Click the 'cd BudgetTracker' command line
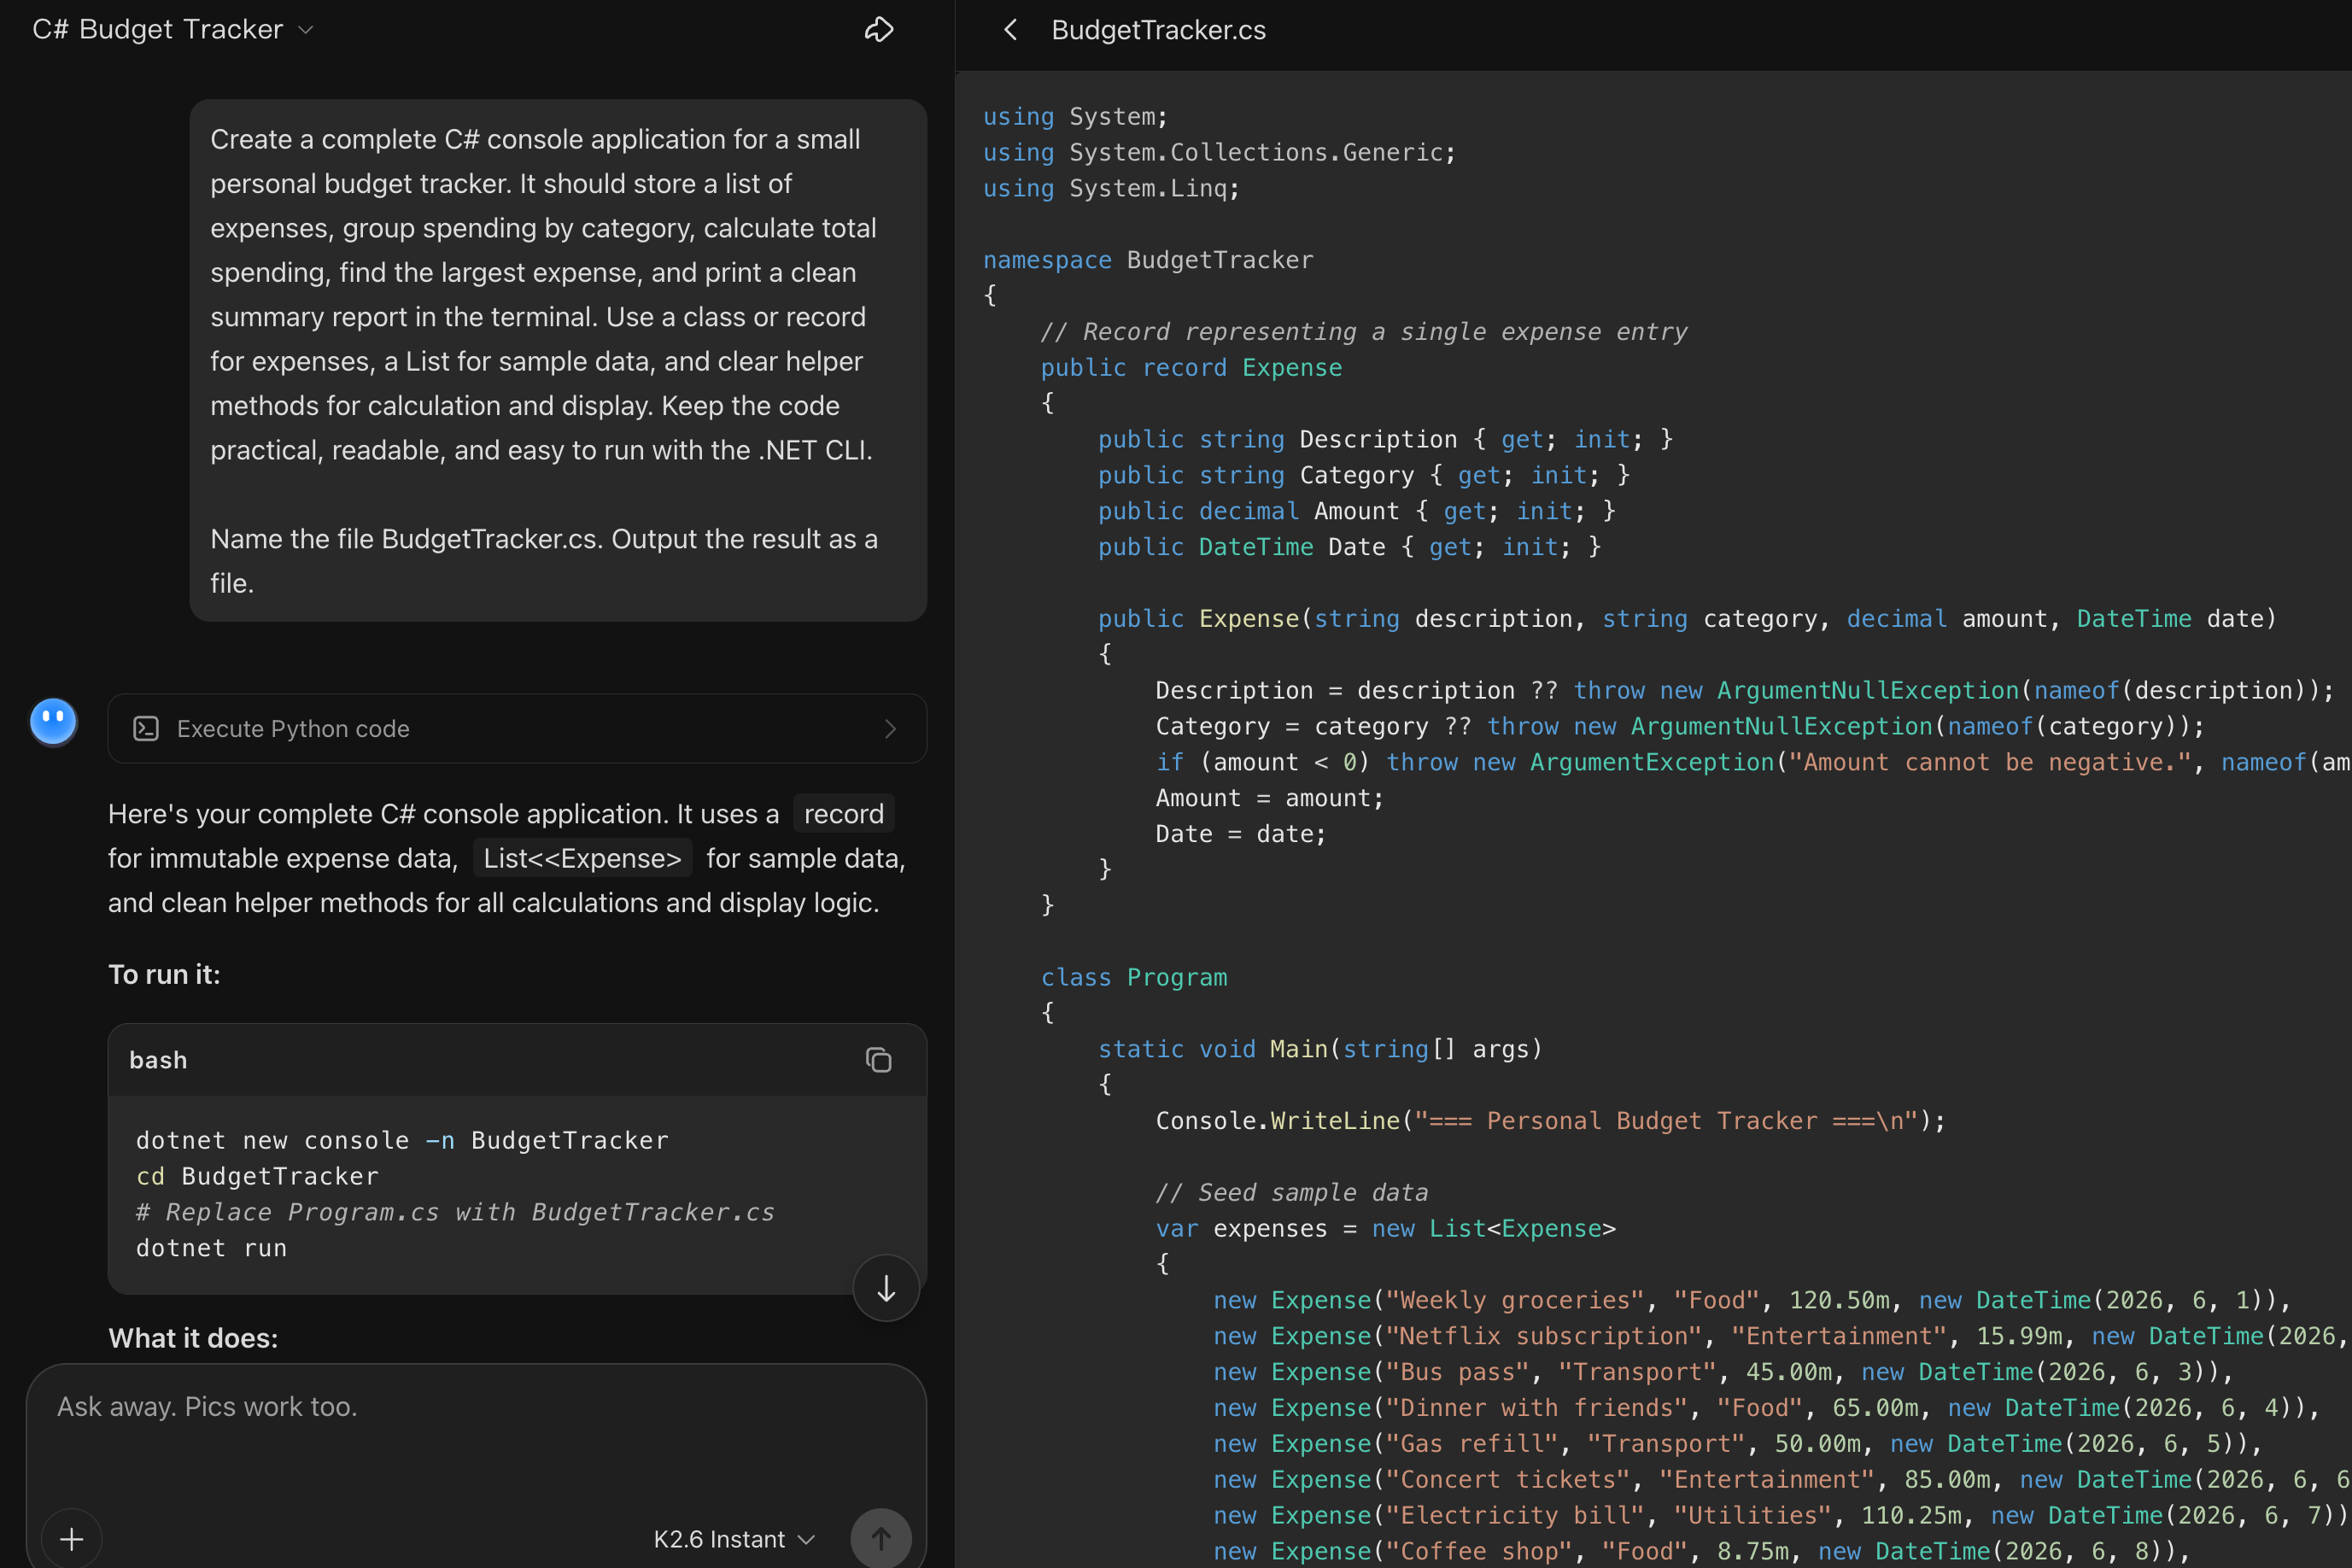This screenshot has width=2352, height=1568. (x=258, y=1176)
